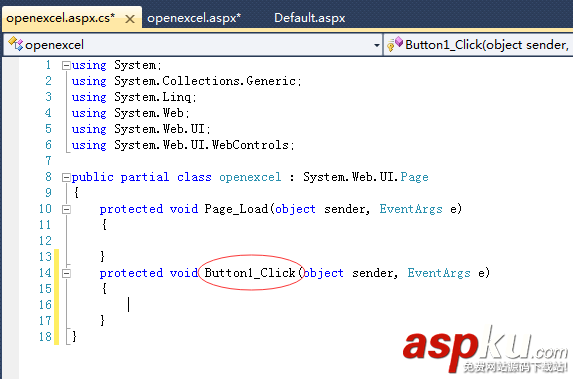The height and width of the screenshot is (379, 573).
Task: Click EventArgs in Button1_Click signature
Action: coord(439,273)
